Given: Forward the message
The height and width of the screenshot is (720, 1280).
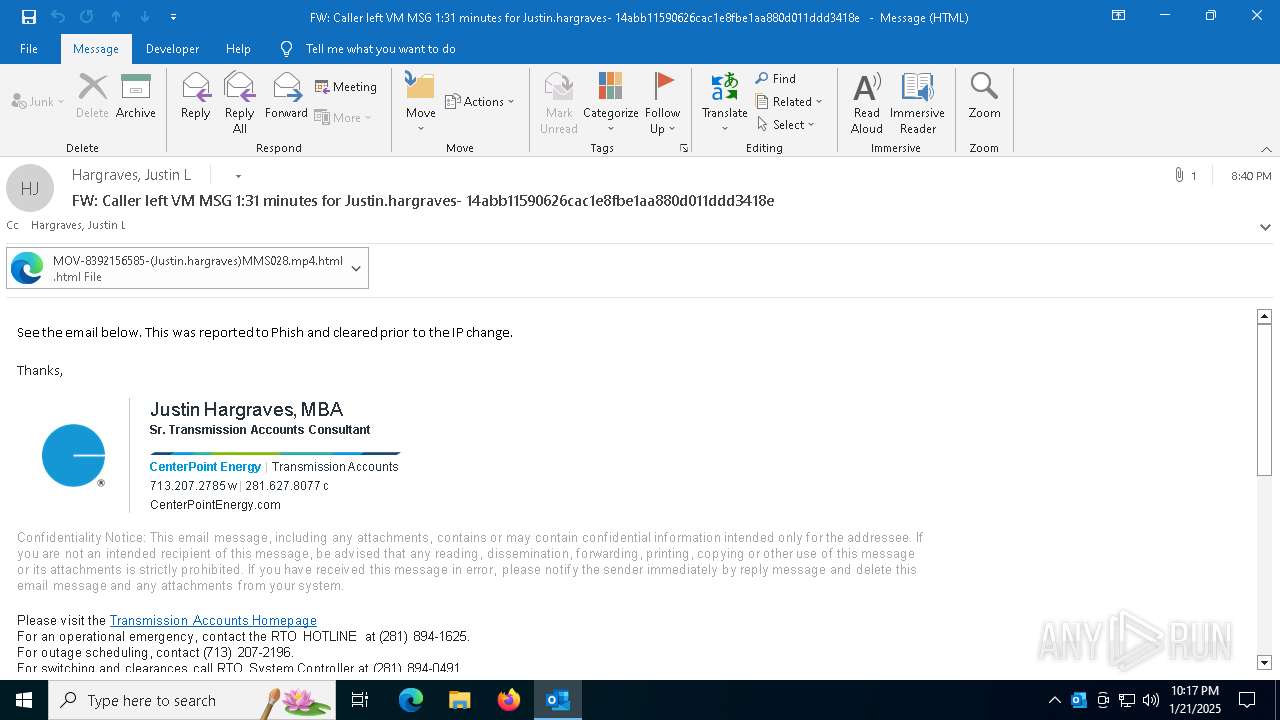Looking at the screenshot, I should 286,96.
